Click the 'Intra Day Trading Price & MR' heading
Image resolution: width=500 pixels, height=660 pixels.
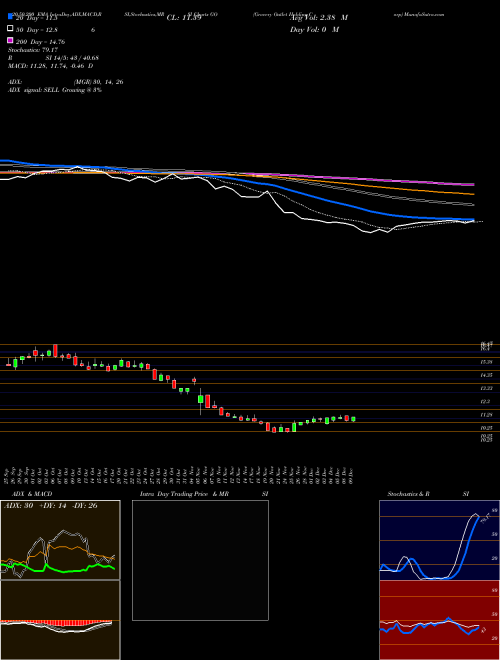pyautogui.click(x=184, y=494)
